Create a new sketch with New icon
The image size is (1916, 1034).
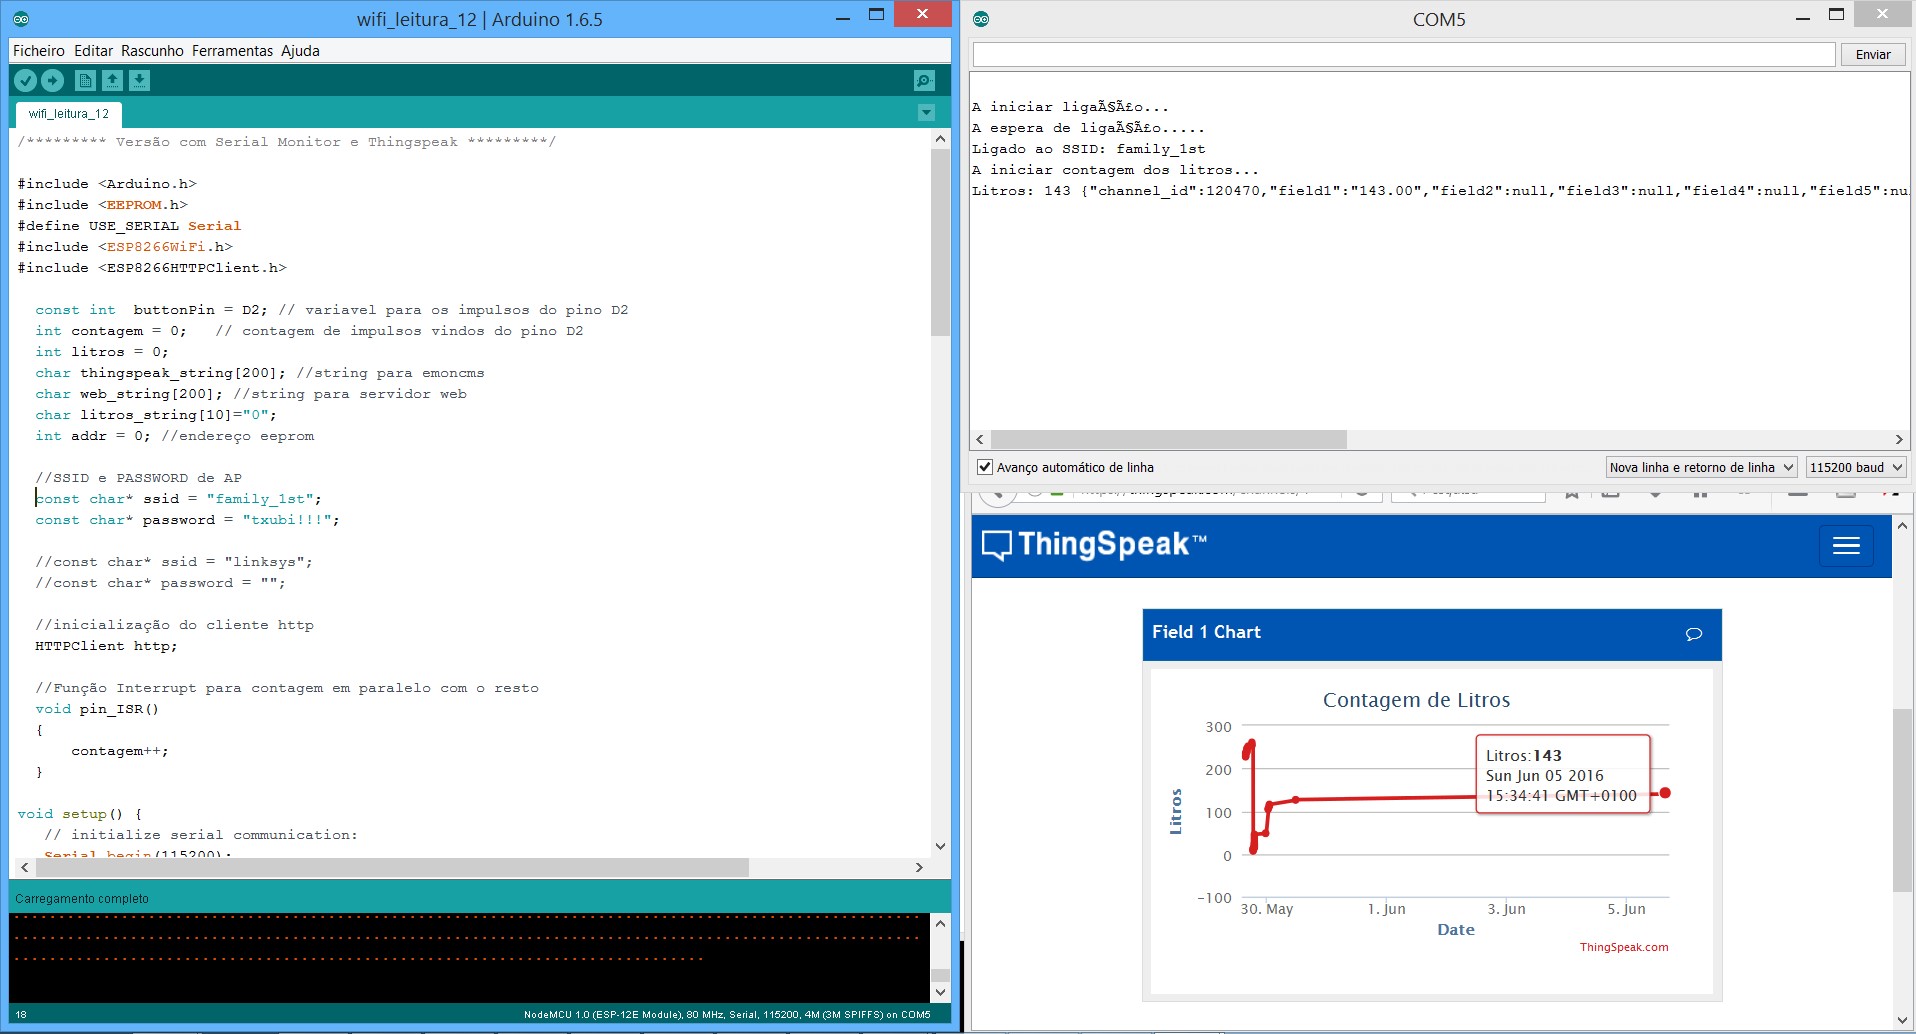[x=86, y=81]
